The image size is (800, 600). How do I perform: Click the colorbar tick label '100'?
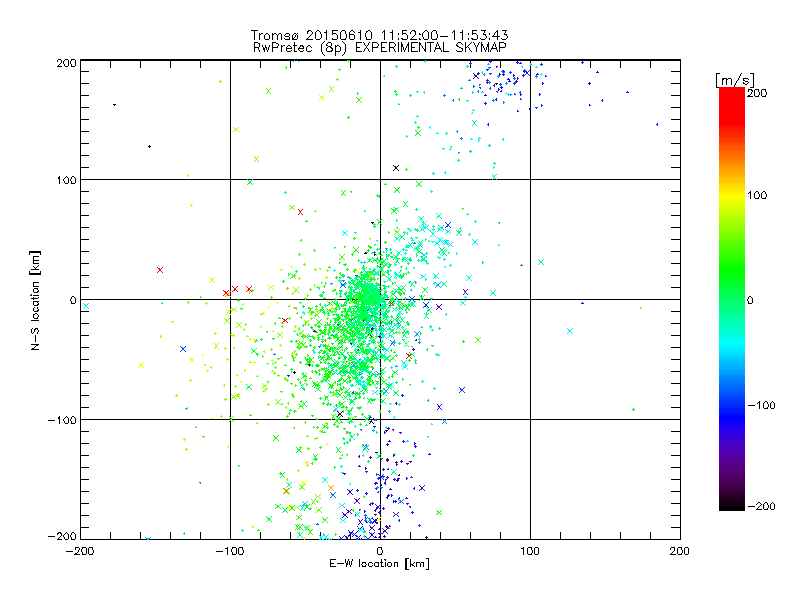[x=757, y=195]
